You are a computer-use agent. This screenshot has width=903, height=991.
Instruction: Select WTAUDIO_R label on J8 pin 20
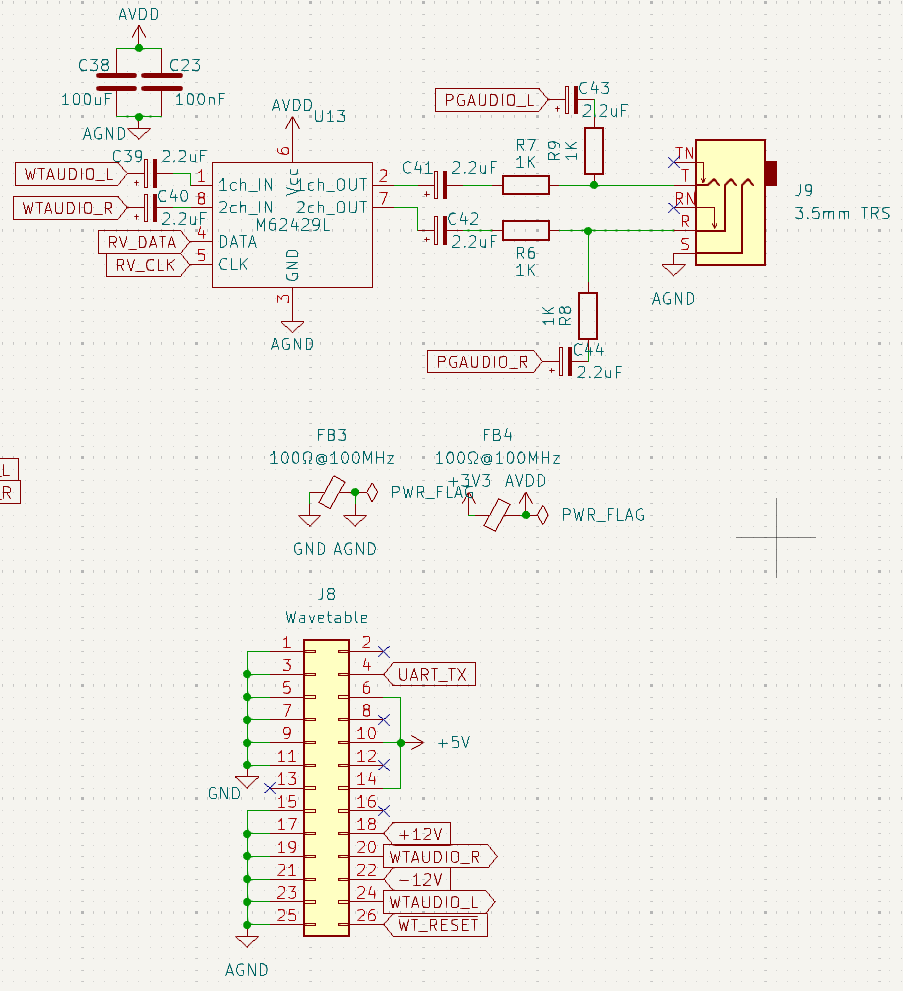440,856
